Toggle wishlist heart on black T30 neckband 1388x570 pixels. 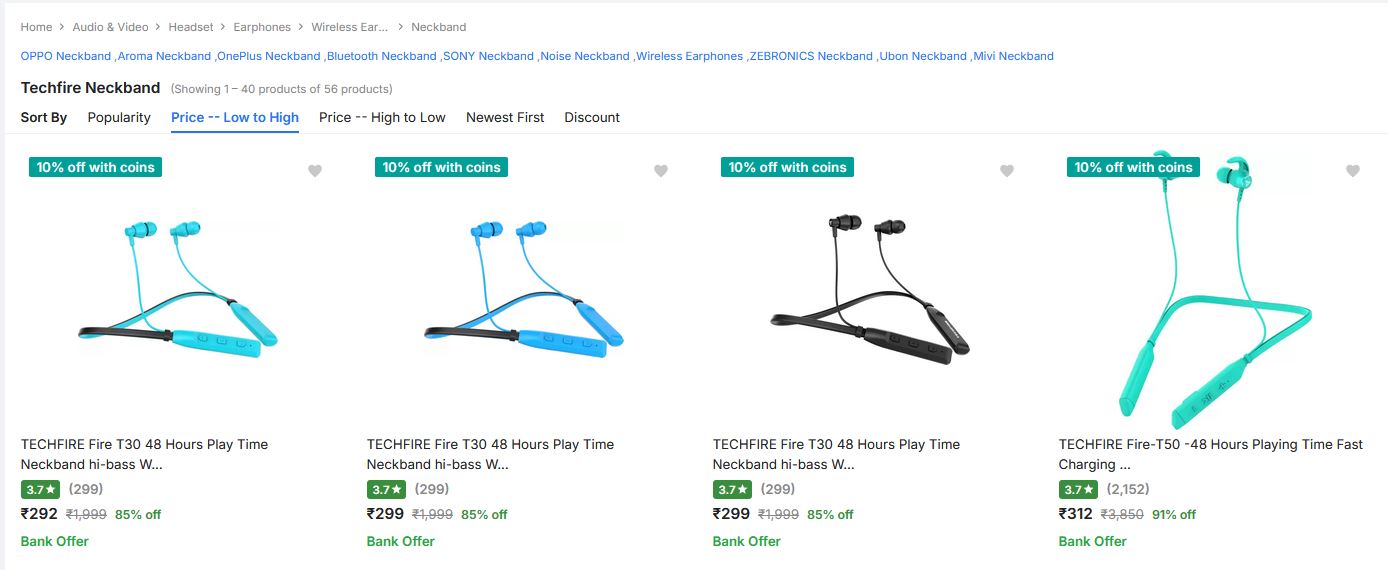(x=1007, y=171)
